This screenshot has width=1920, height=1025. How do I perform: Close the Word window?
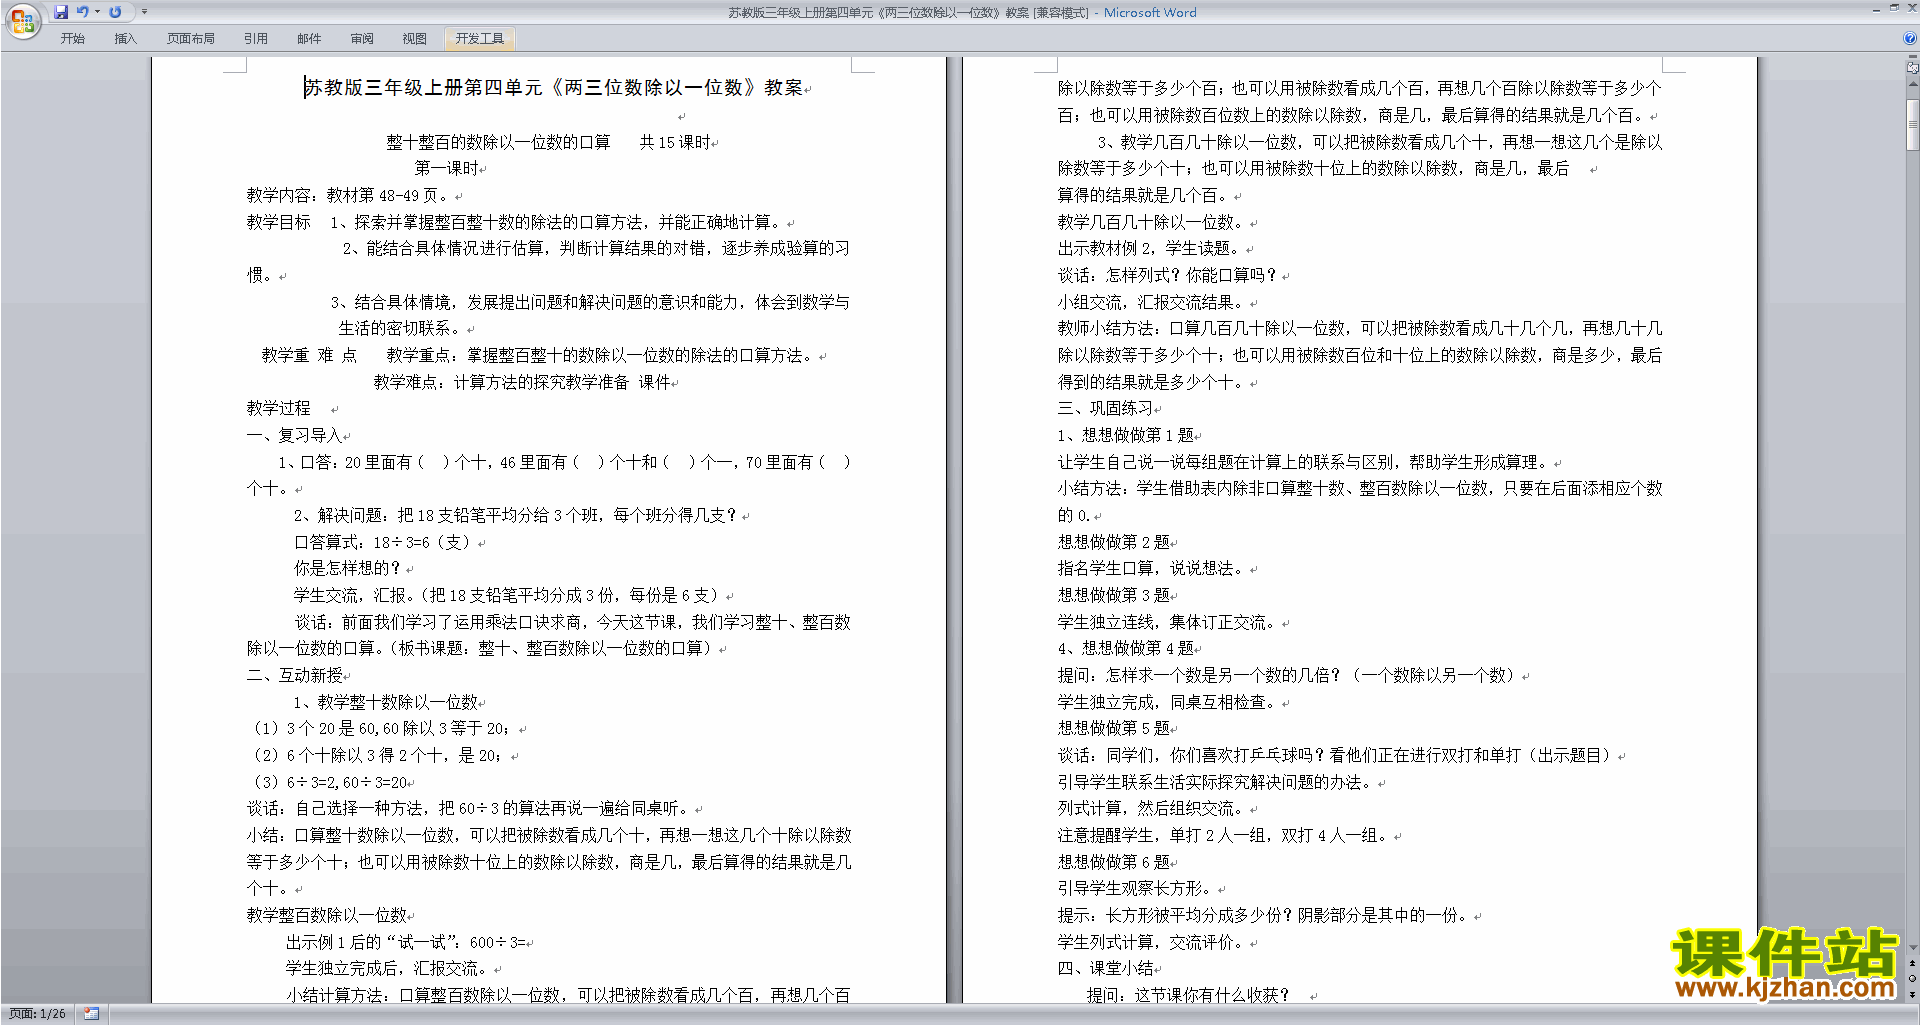point(1911,8)
